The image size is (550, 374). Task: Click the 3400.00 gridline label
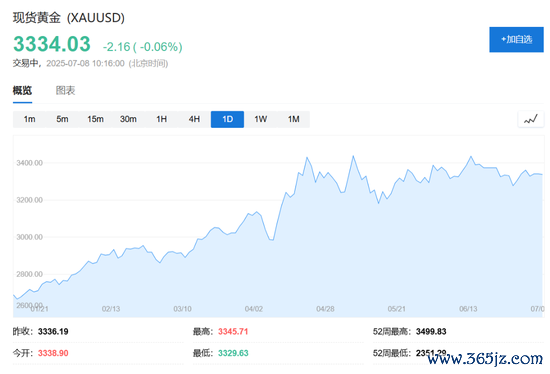(x=29, y=163)
